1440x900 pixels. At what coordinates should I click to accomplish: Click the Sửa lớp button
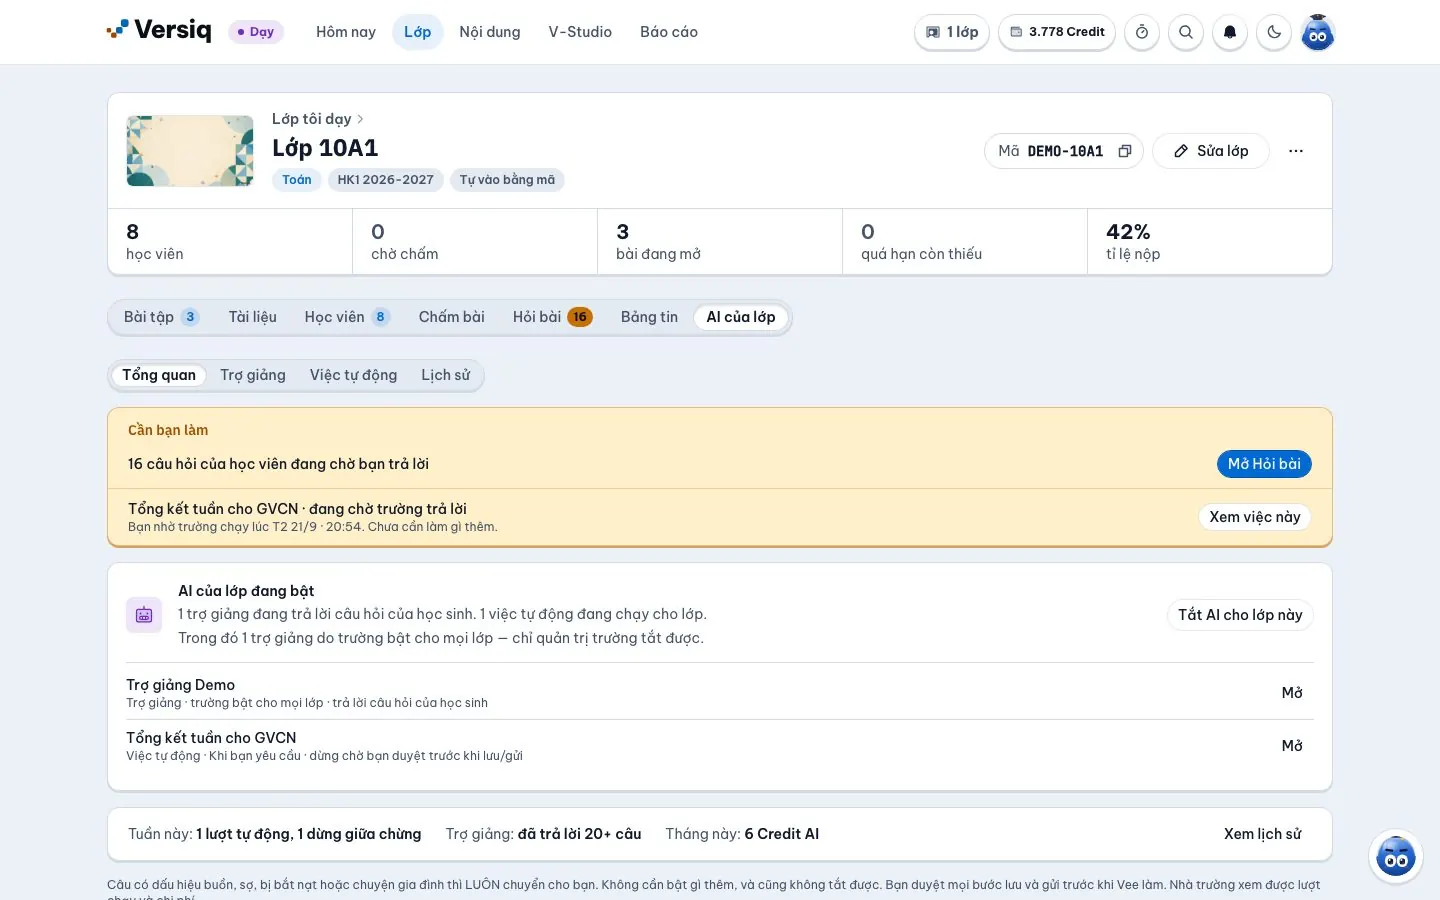pos(1211,151)
